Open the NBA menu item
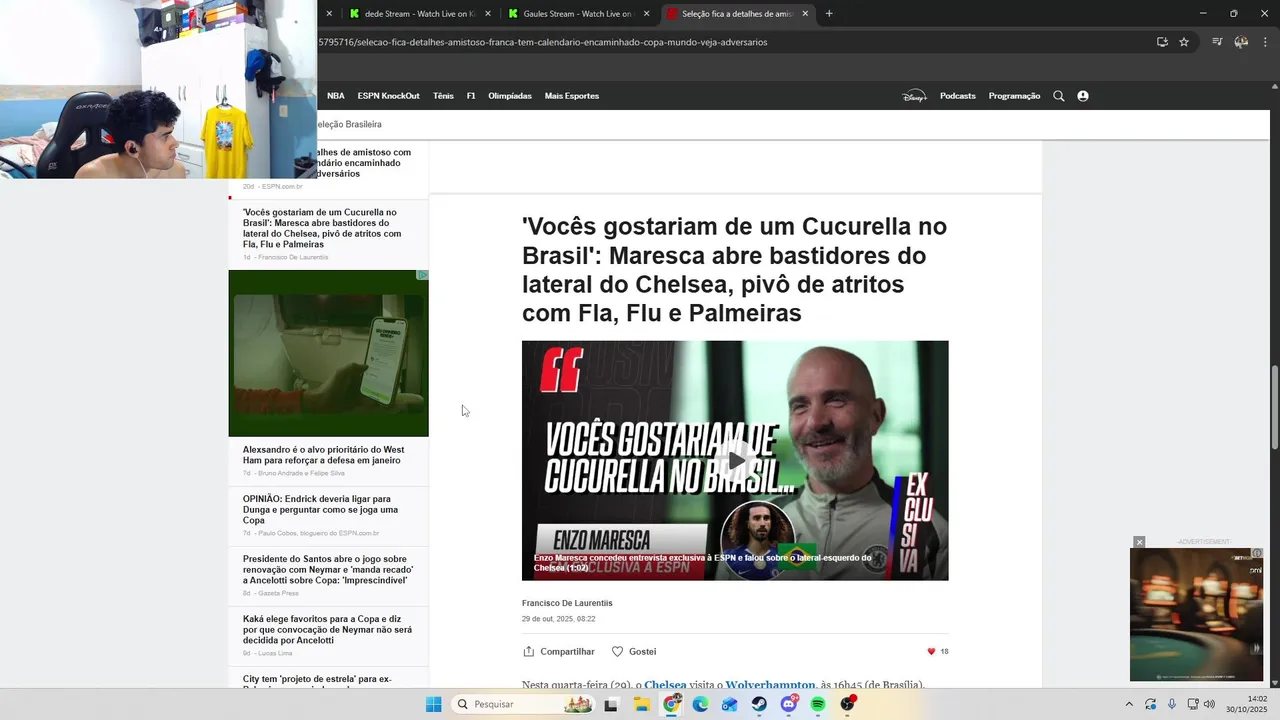Screen dimensions: 1280x720 (336, 96)
